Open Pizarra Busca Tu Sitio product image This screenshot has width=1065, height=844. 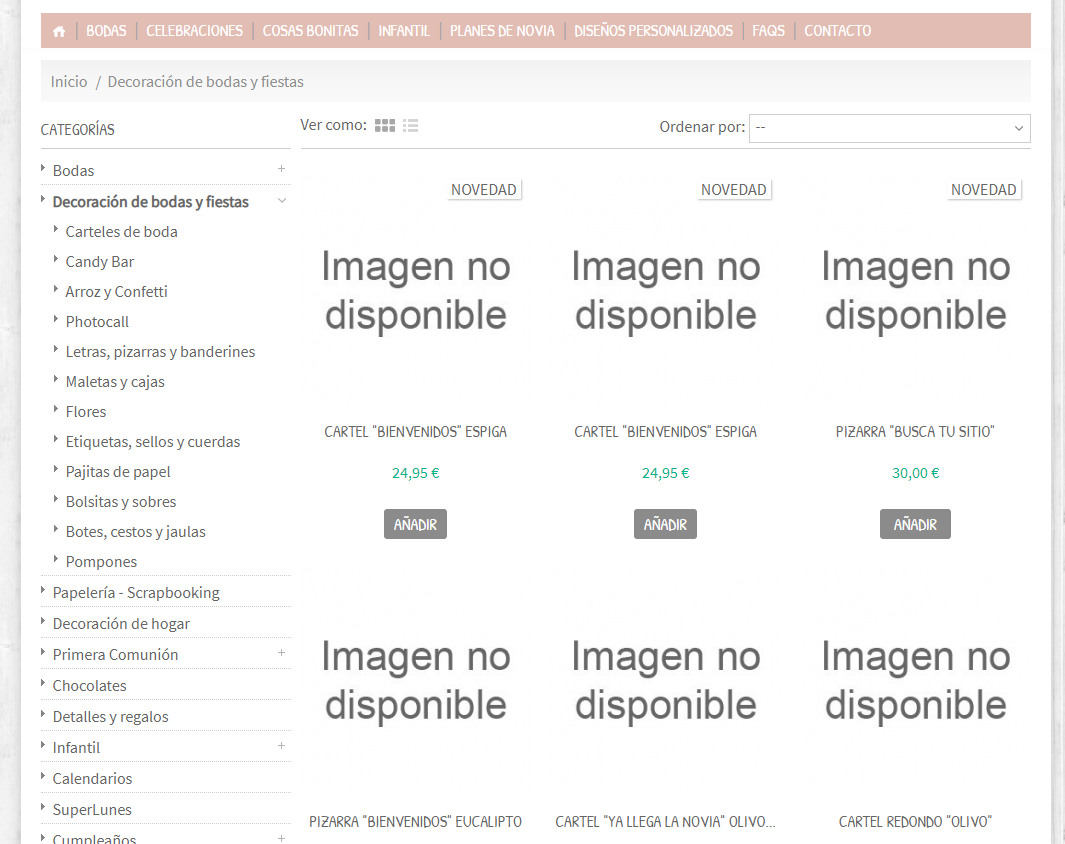click(x=916, y=291)
